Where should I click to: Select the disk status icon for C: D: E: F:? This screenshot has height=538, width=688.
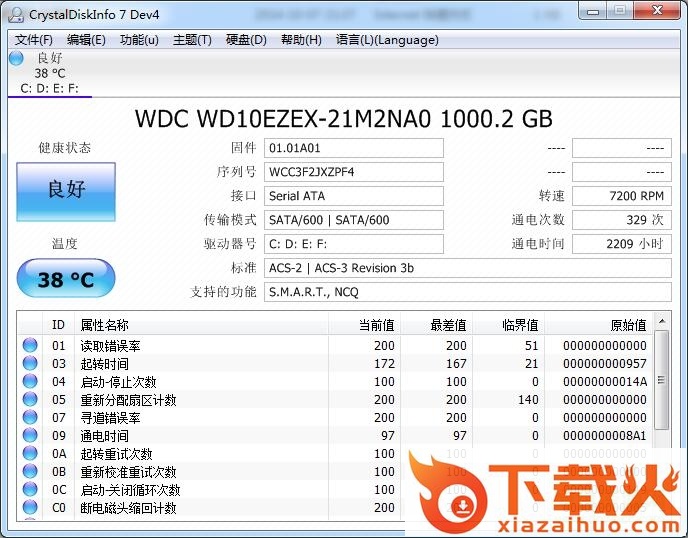(x=17, y=58)
